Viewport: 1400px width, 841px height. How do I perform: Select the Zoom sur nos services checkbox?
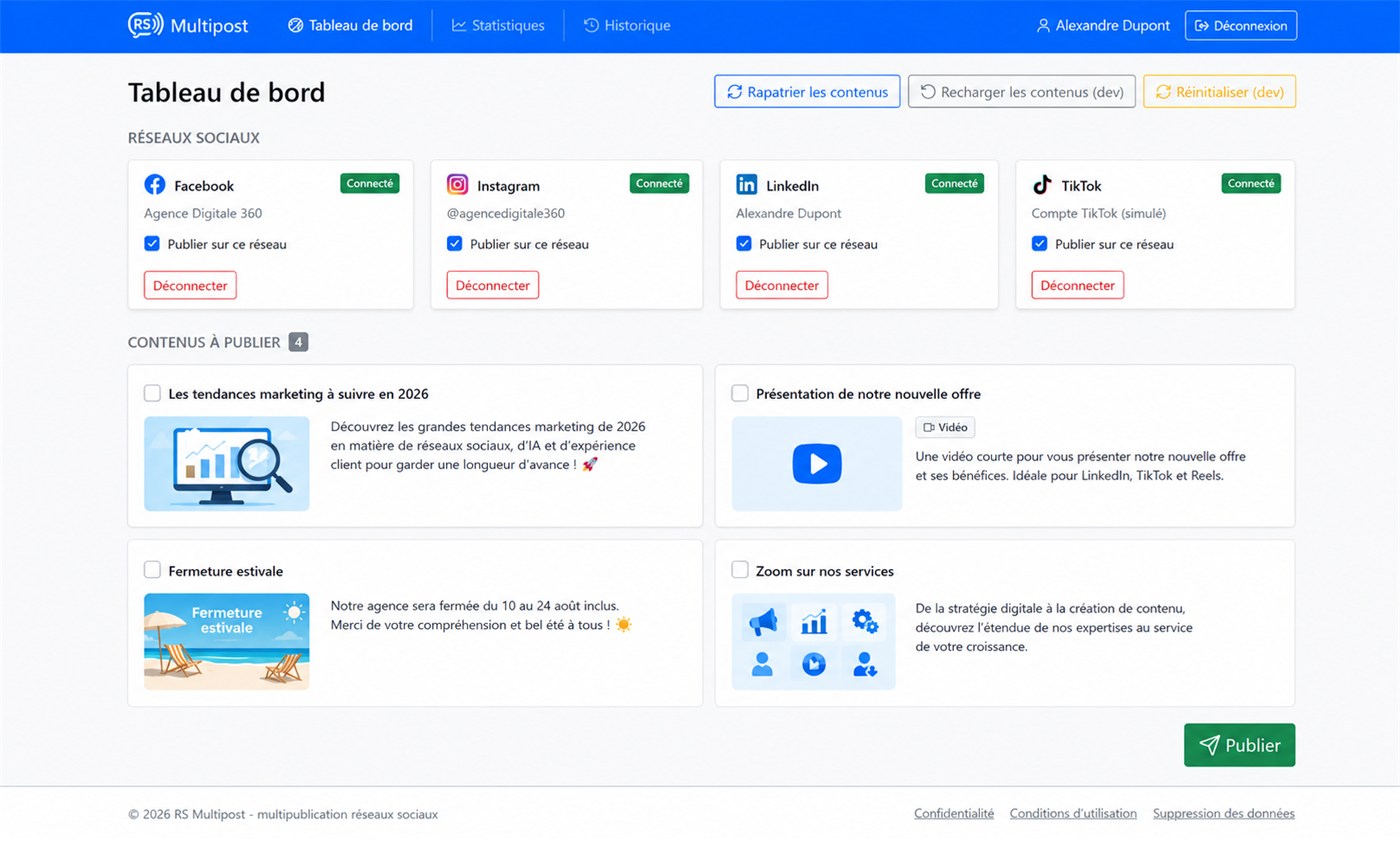pos(740,570)
